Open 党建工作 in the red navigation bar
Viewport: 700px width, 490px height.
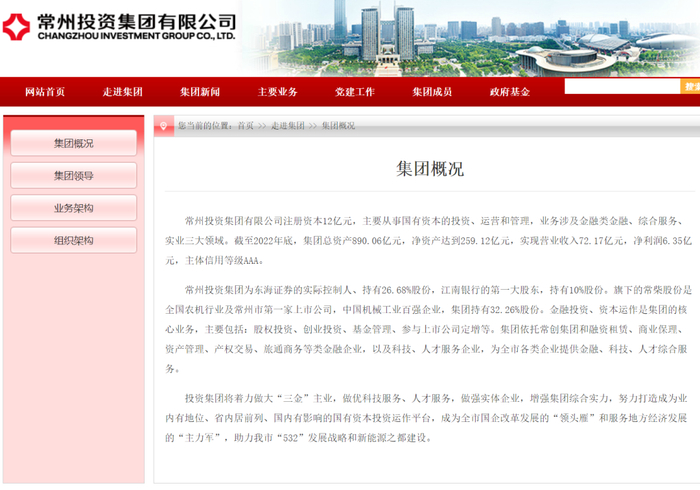pos(355,92)
